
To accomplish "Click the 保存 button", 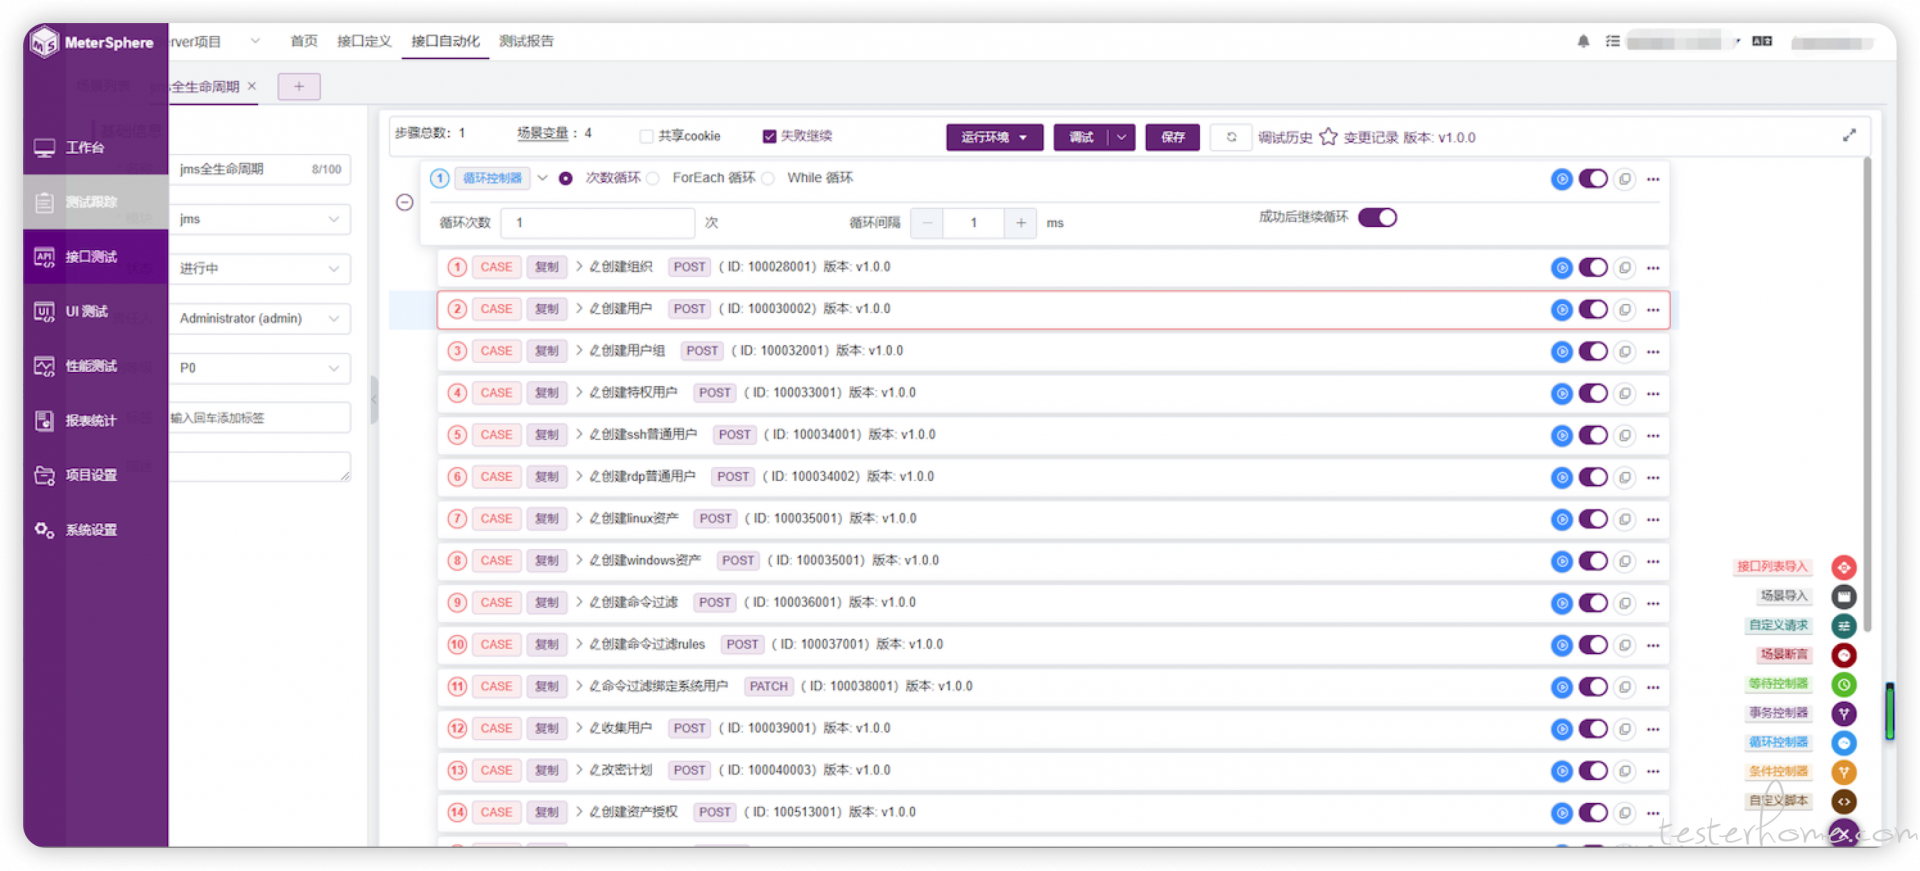I will [x=1173, y=137].
